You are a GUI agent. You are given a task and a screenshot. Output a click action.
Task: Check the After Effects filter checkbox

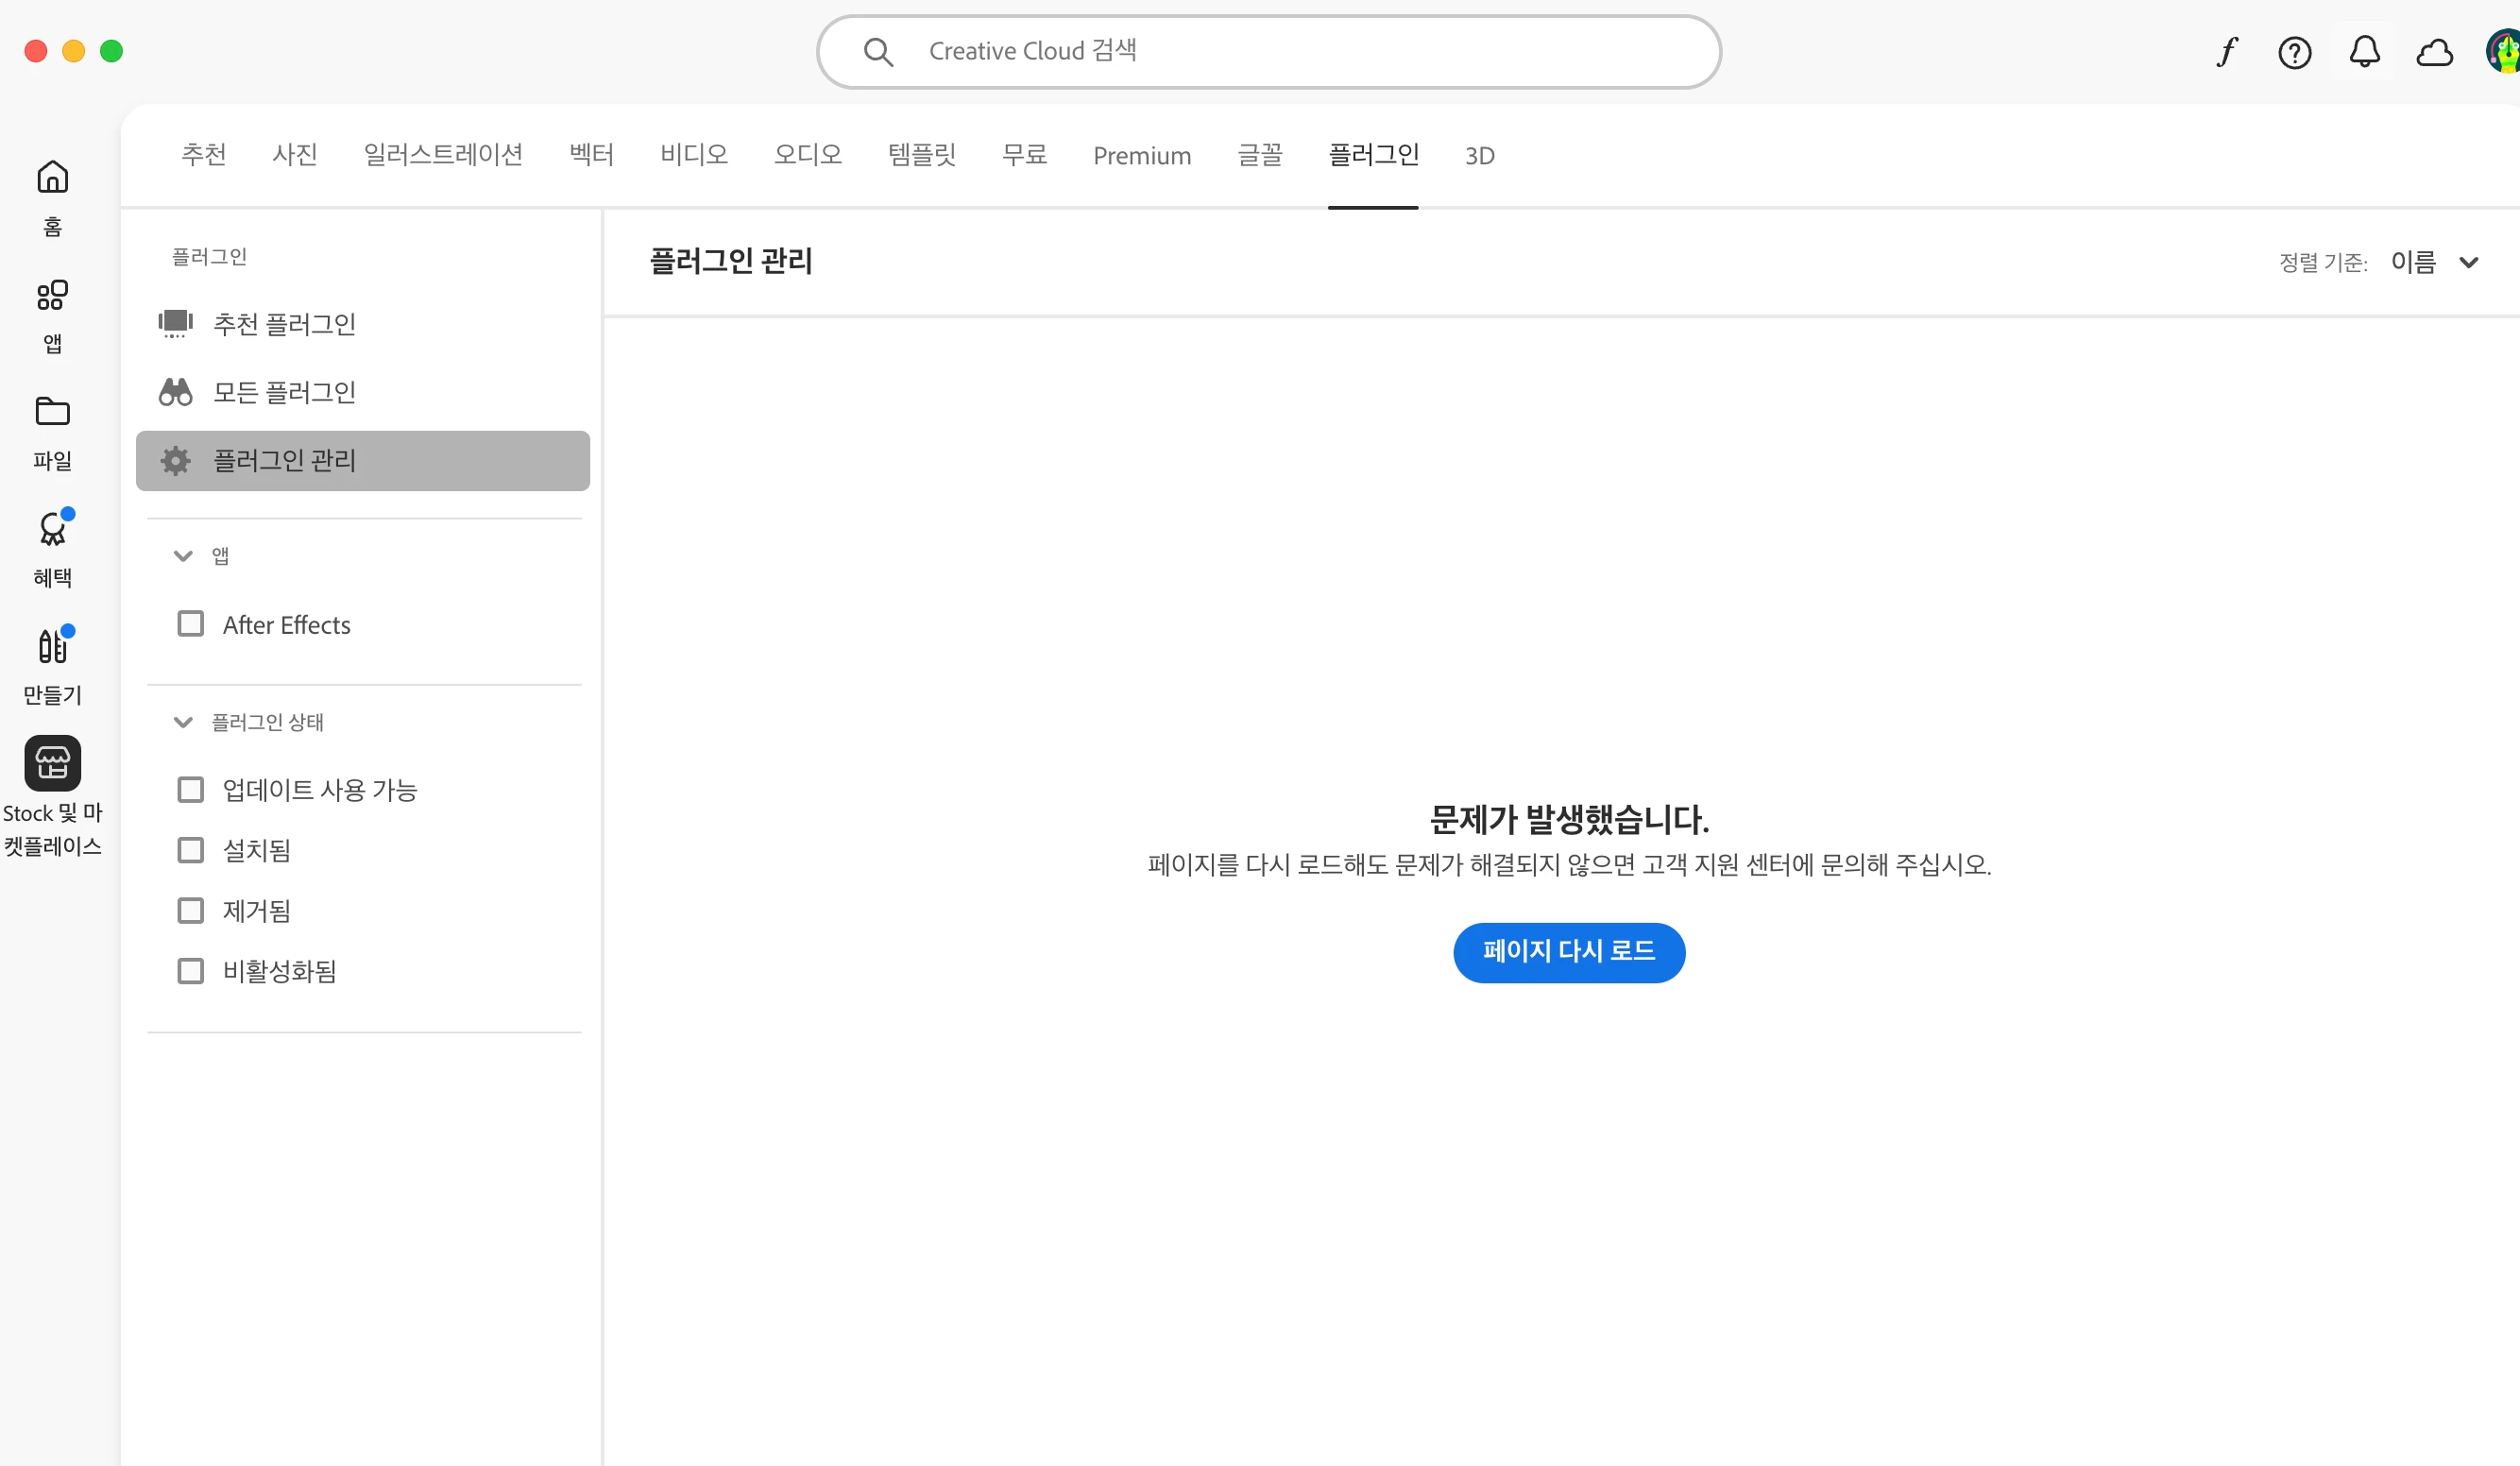[190, 624]
